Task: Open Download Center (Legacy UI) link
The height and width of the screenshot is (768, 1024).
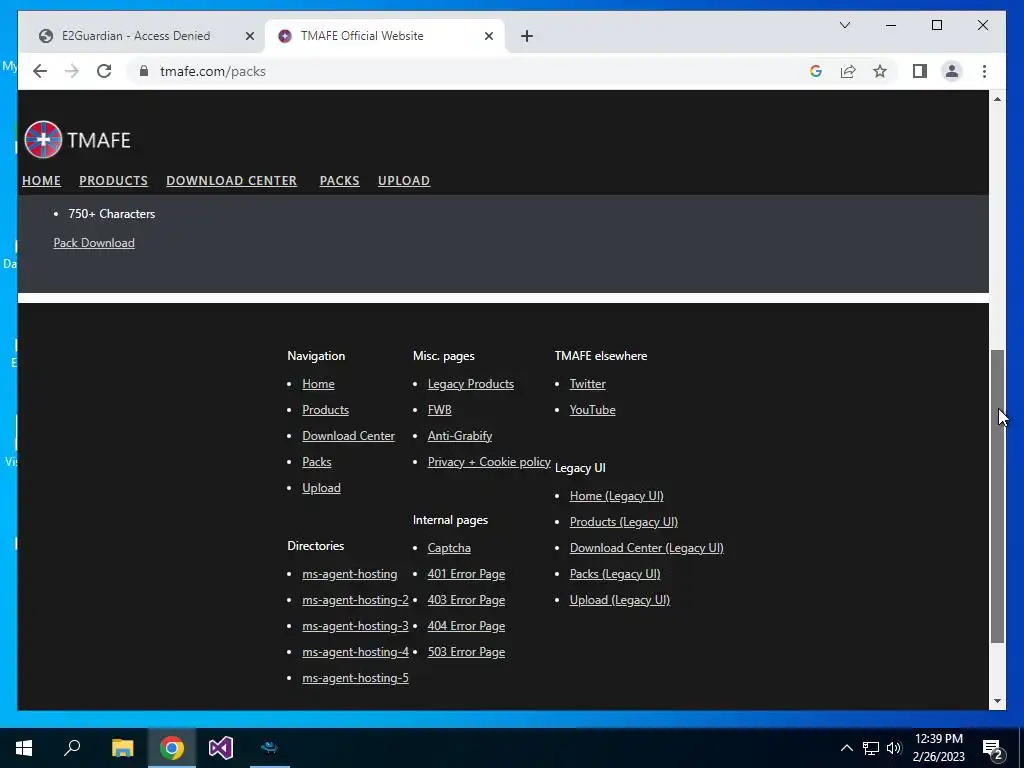Action: pyautogui.click(x=647, y=549)
